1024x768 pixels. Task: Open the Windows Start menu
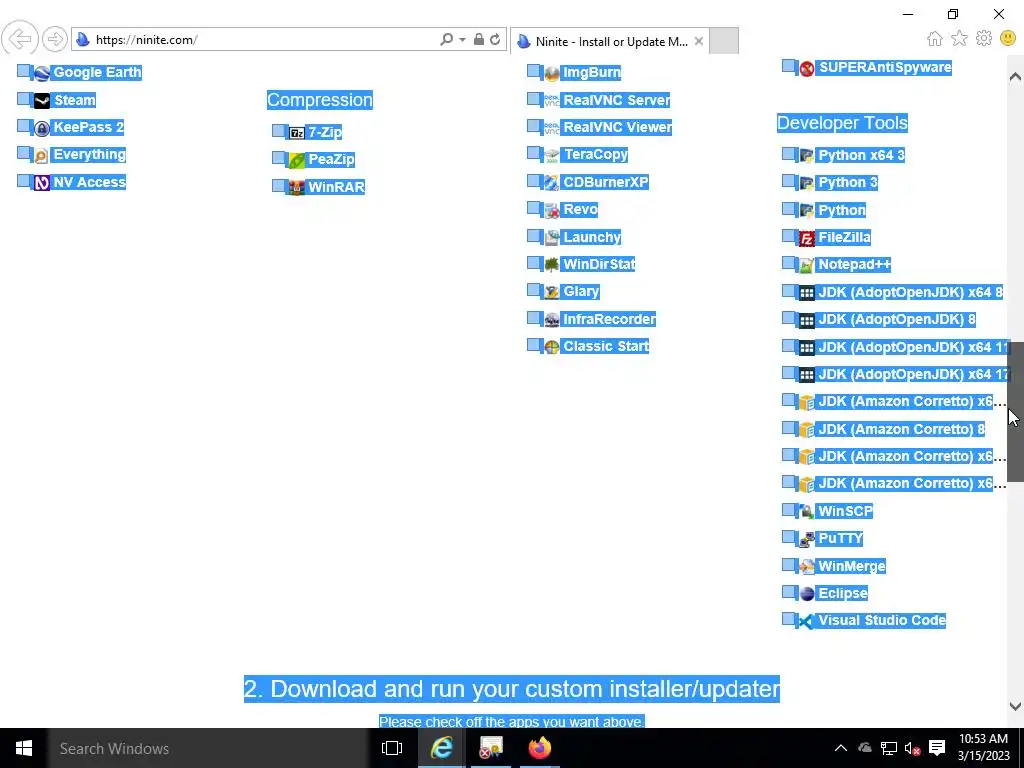pos(24,748)
